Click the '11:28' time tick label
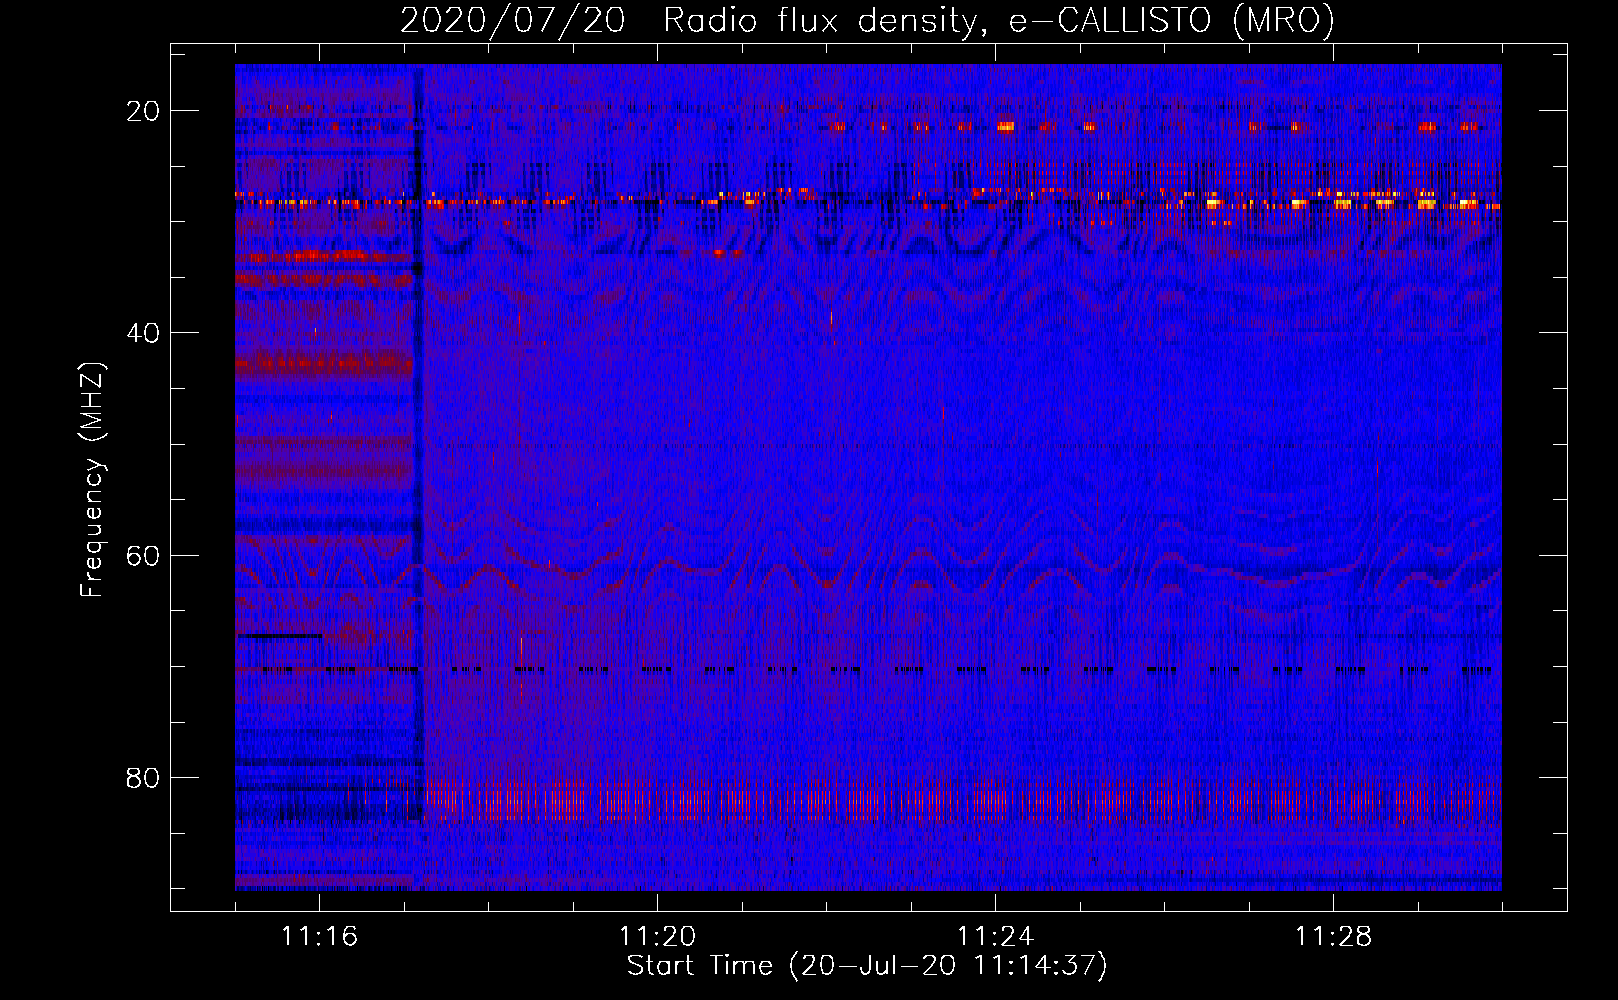Viewport: 1618px width, 1000px height. [1333, 936]
